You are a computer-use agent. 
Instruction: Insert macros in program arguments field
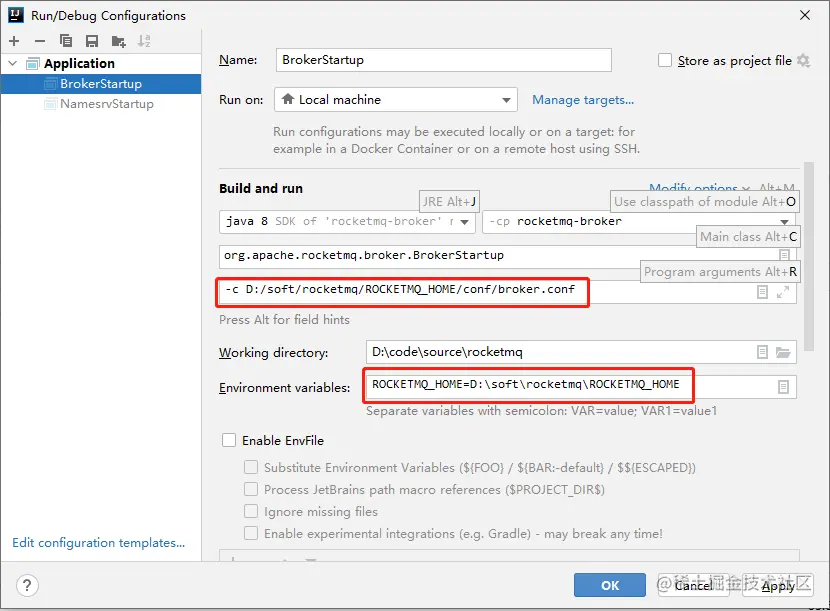coord(762,292)
